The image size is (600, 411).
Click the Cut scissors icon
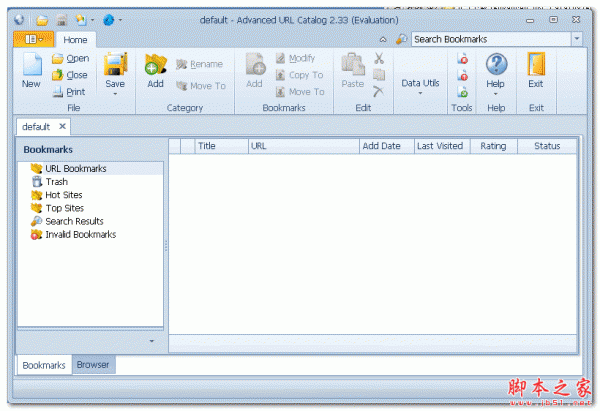[x=379, y=58]
